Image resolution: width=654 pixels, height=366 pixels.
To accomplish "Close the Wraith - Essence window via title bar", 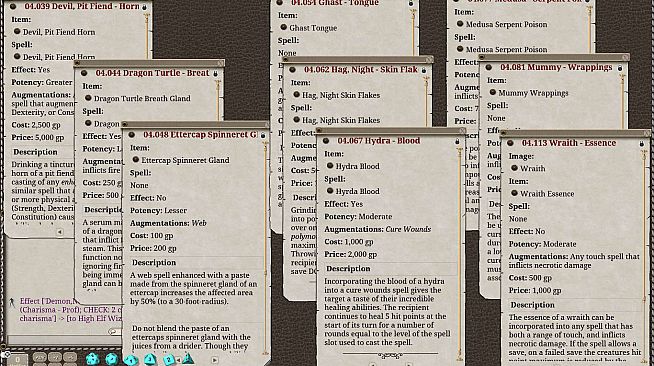I will click(647, 133).
